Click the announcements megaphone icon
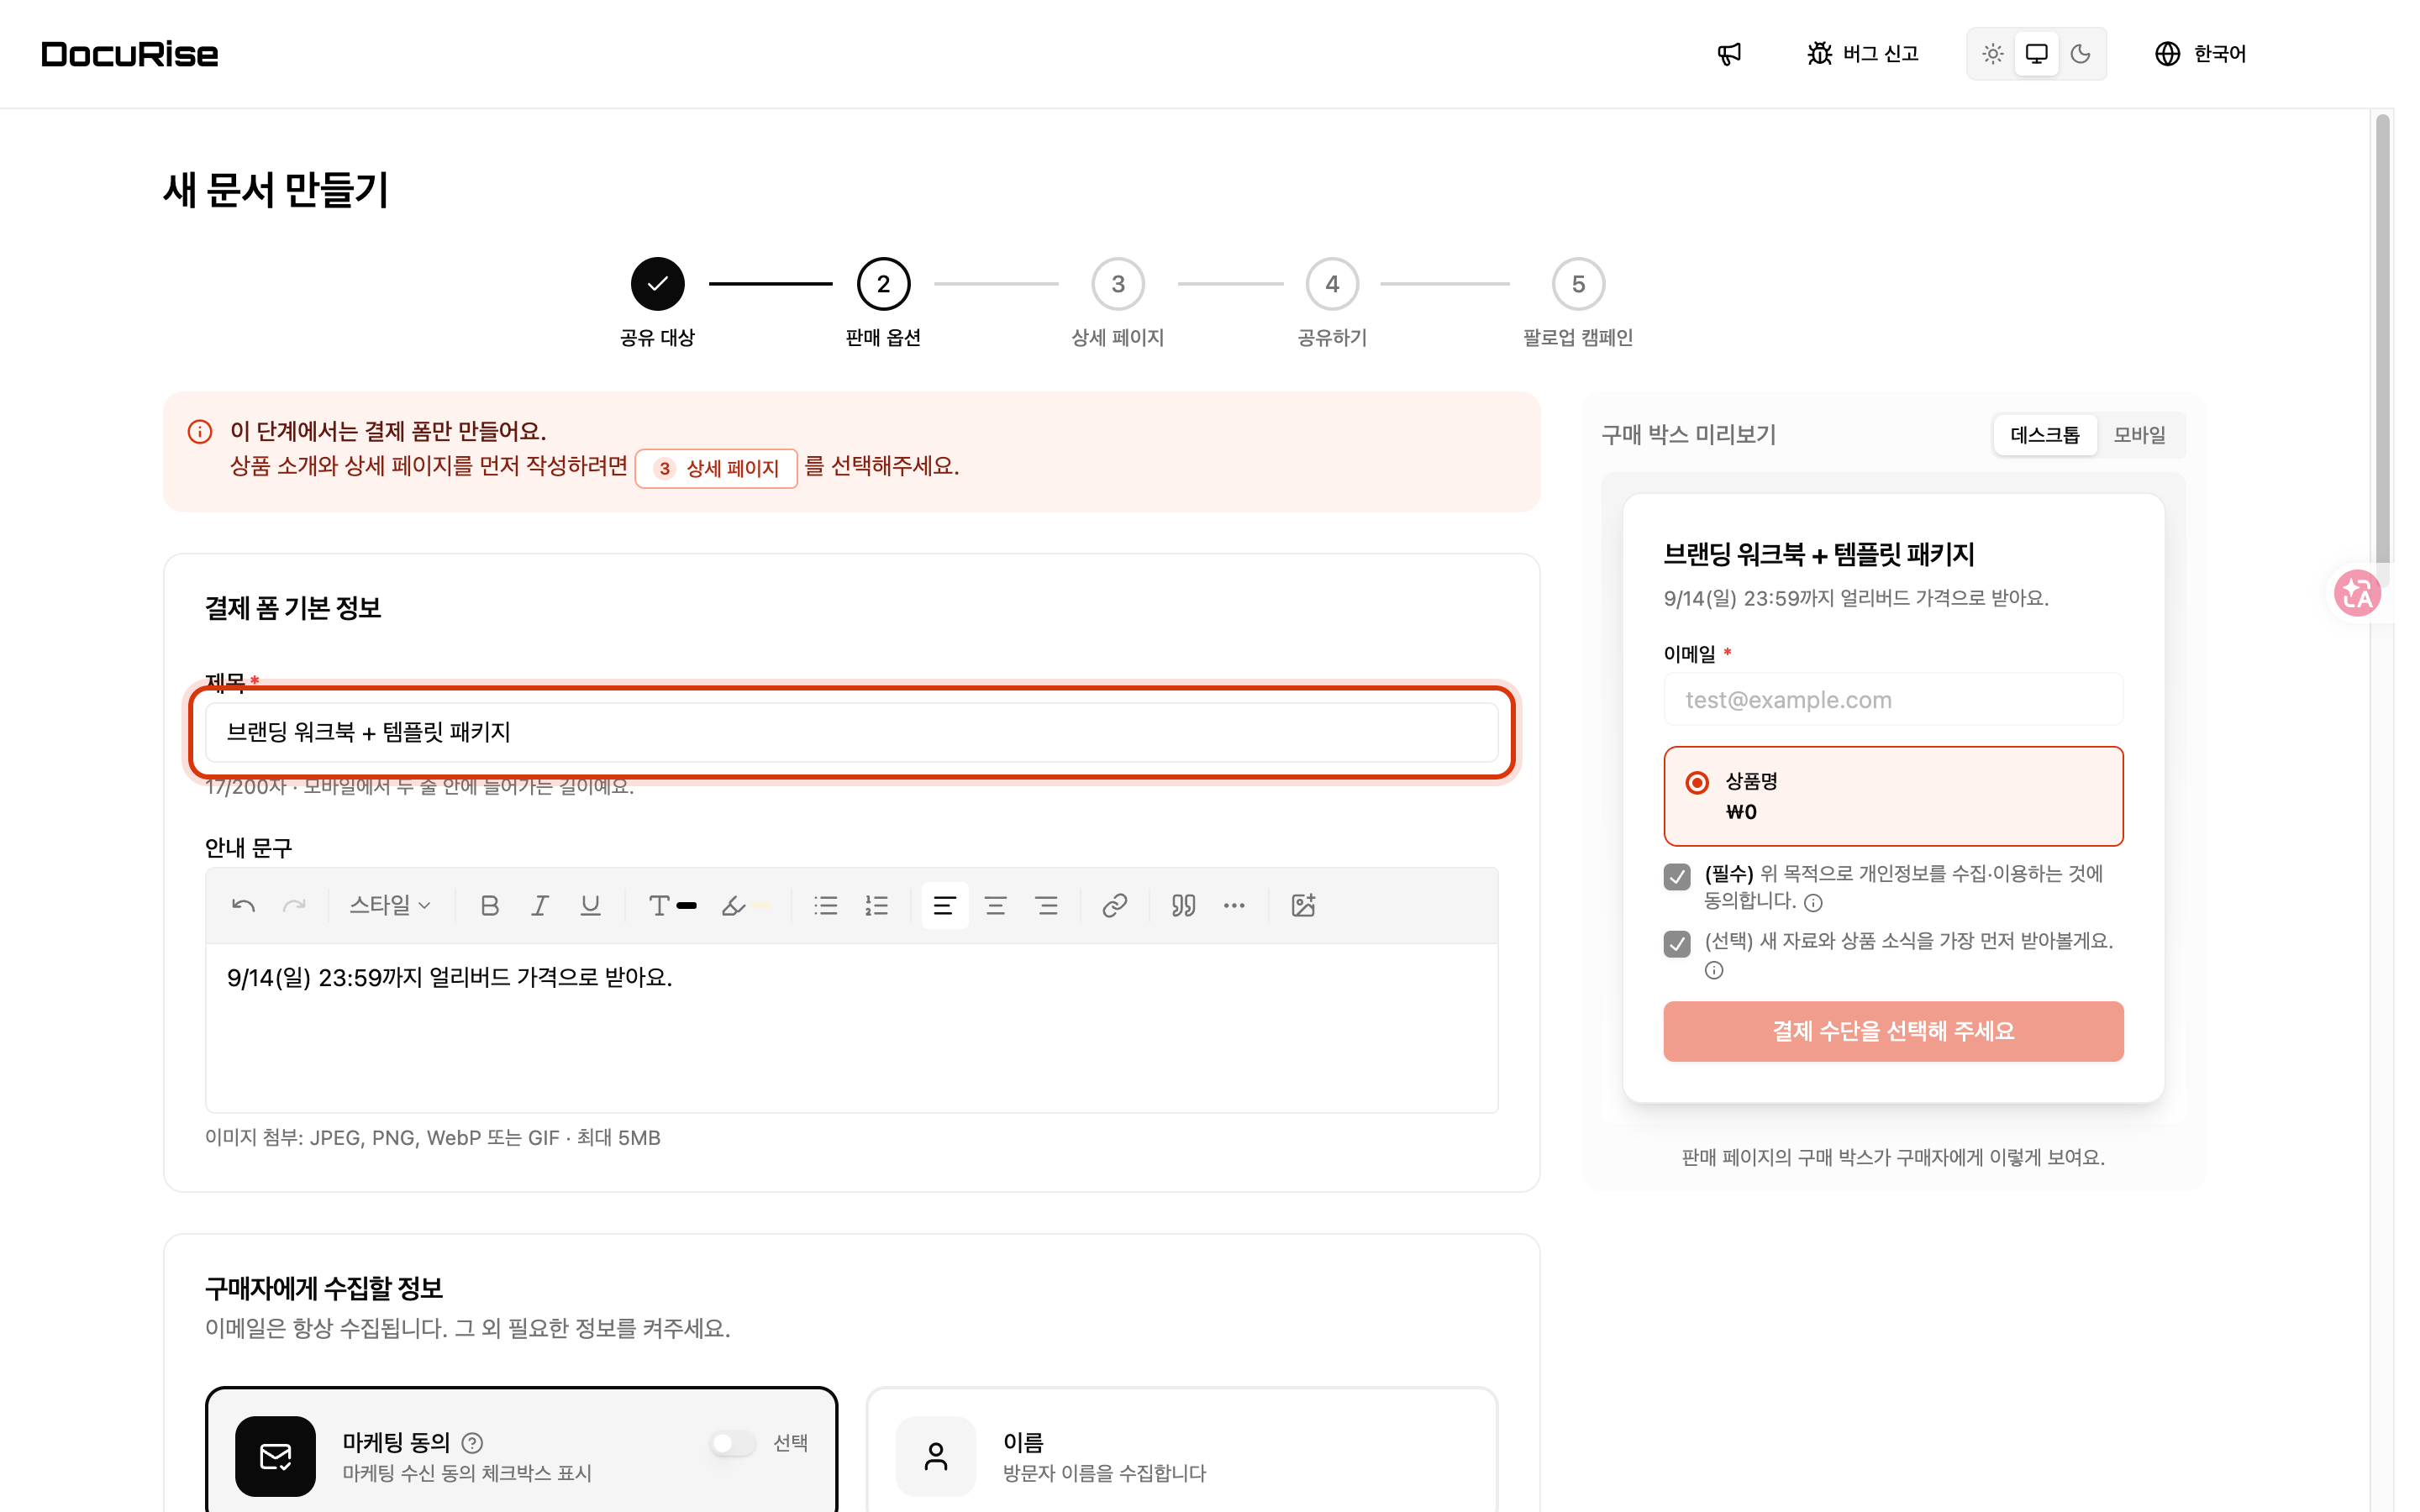 [1729, 54]
